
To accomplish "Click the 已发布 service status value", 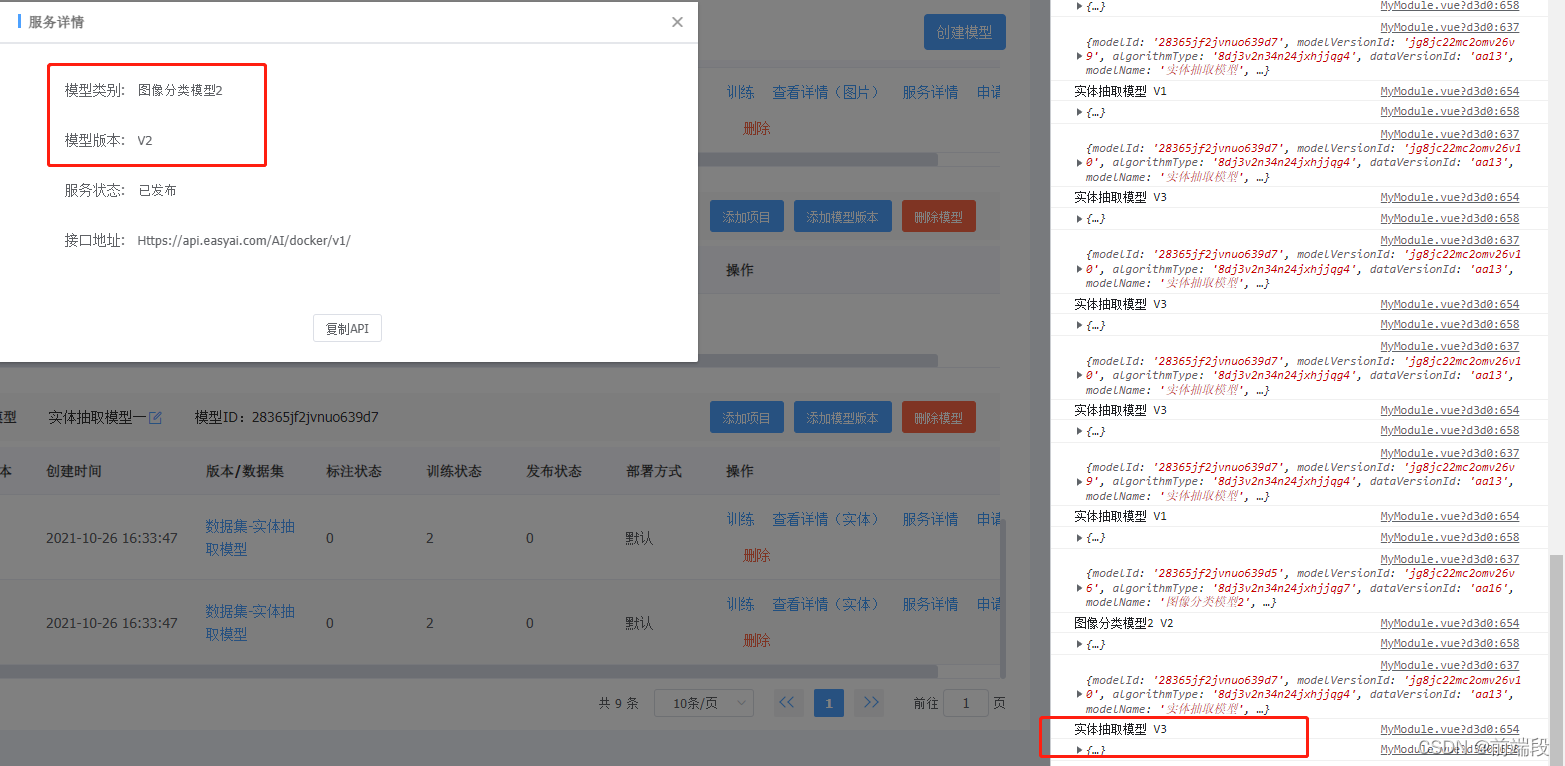I will (157, 190).
